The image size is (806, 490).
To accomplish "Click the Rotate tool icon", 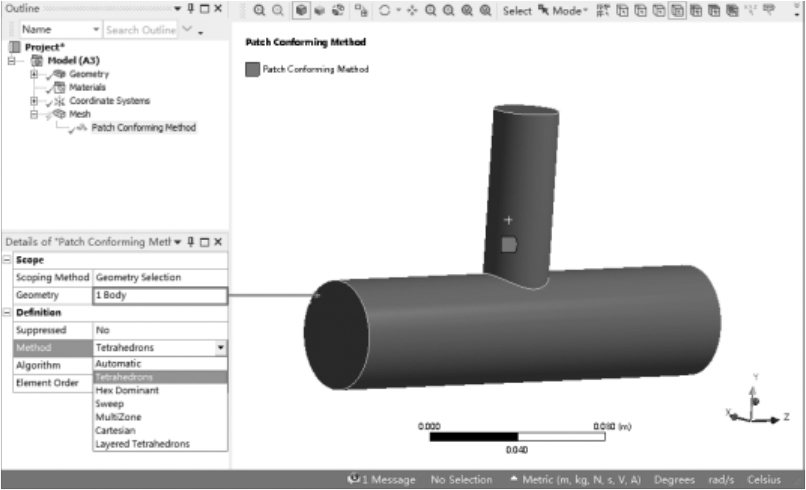I will (385, 11).
